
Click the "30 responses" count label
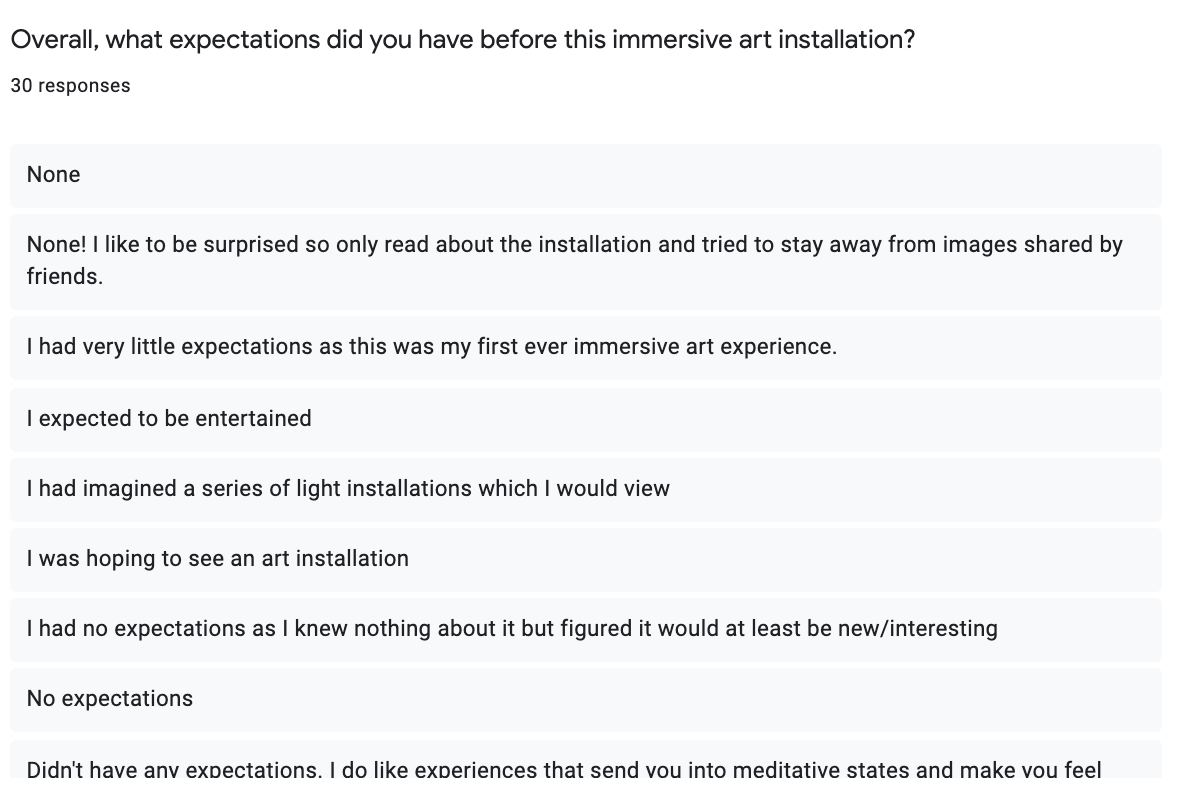pos(70,86)
